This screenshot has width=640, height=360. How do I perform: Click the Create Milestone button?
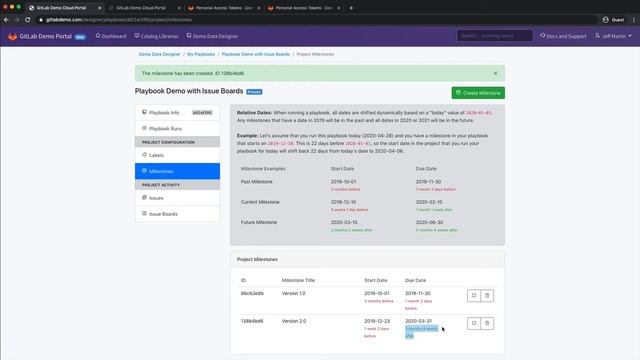478,93
